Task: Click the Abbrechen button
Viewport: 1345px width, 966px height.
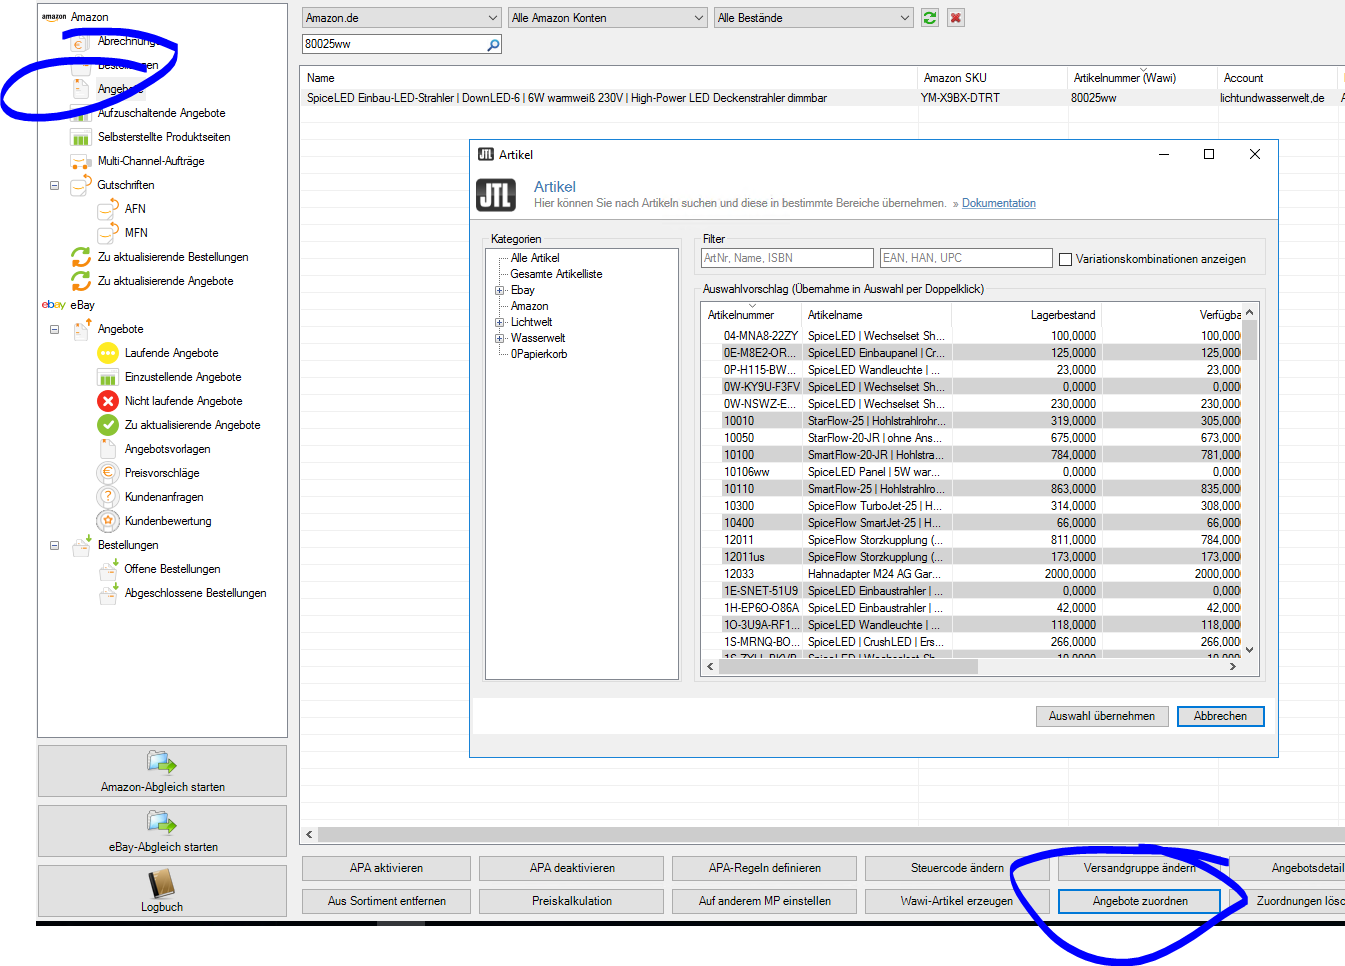Action: click(x=1220, y=716)
